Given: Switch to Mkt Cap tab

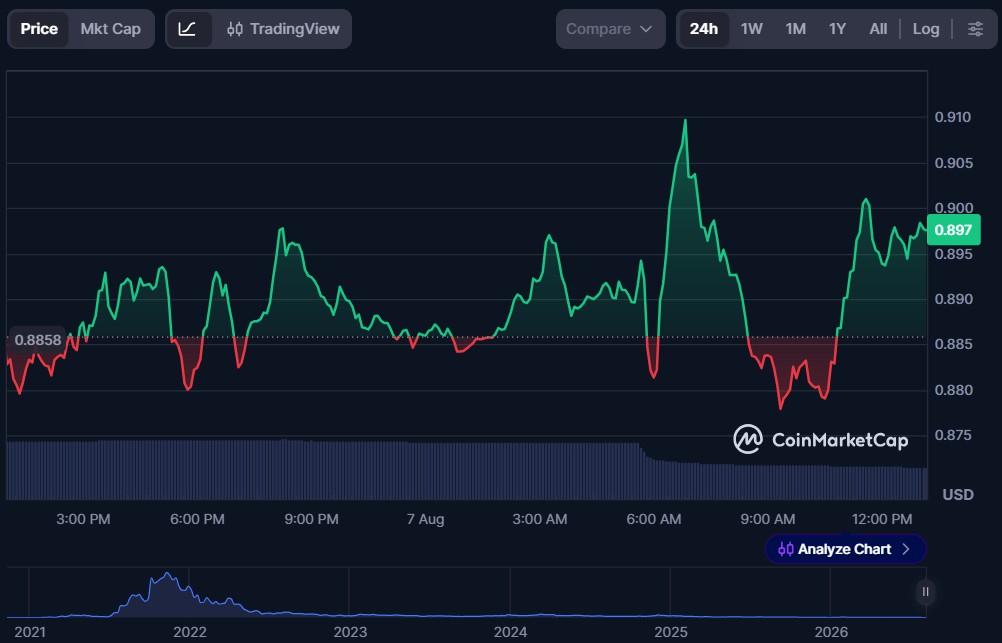Looking at the screenshot, I should (111, 29).
